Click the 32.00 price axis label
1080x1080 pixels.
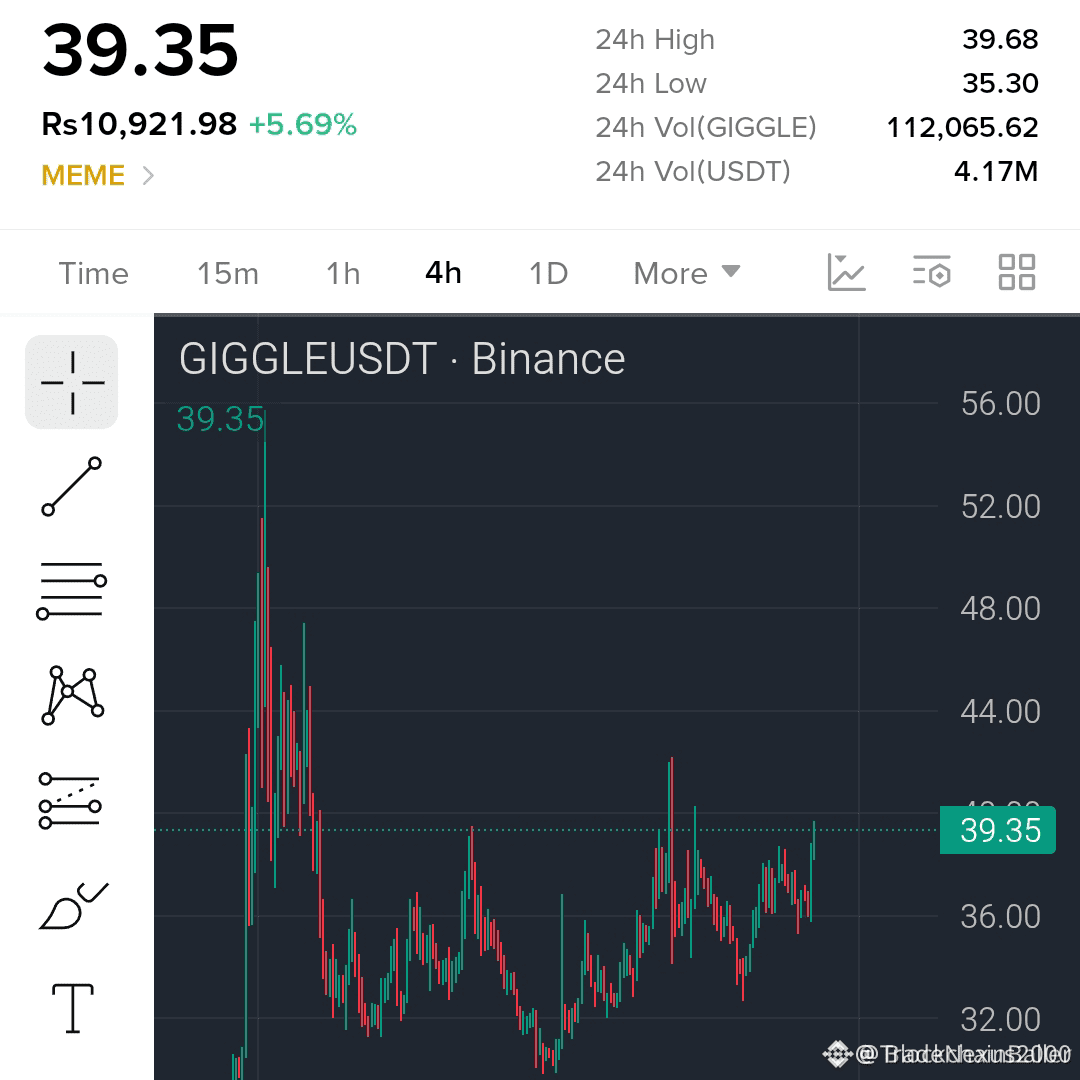click(x=1001, y=1020)
